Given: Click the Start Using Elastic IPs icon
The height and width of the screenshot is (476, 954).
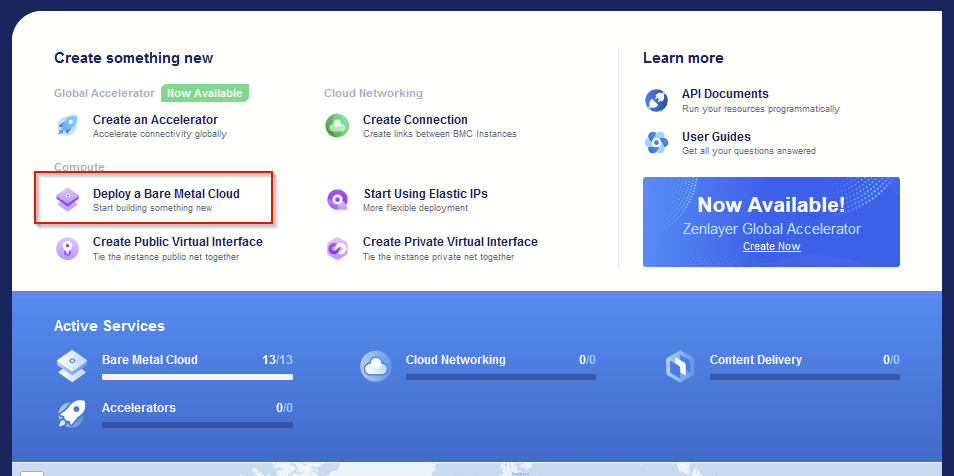Looking at the screenshot, I should click(x=337, y=199).
